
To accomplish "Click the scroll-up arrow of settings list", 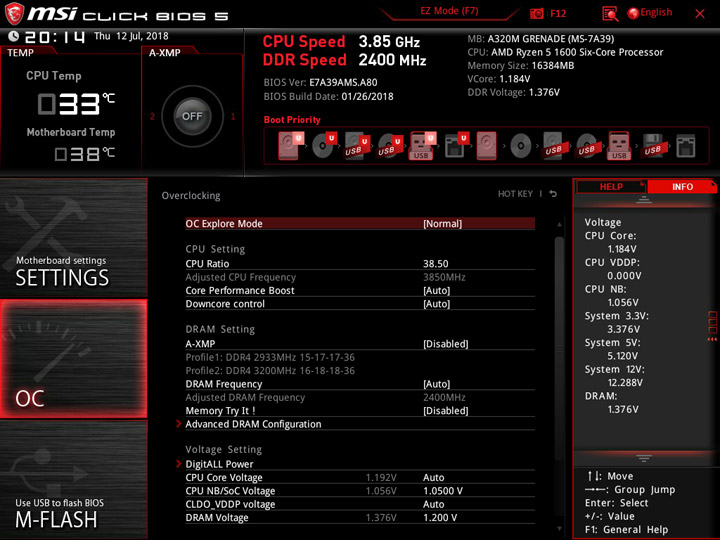I will [559, 225].
